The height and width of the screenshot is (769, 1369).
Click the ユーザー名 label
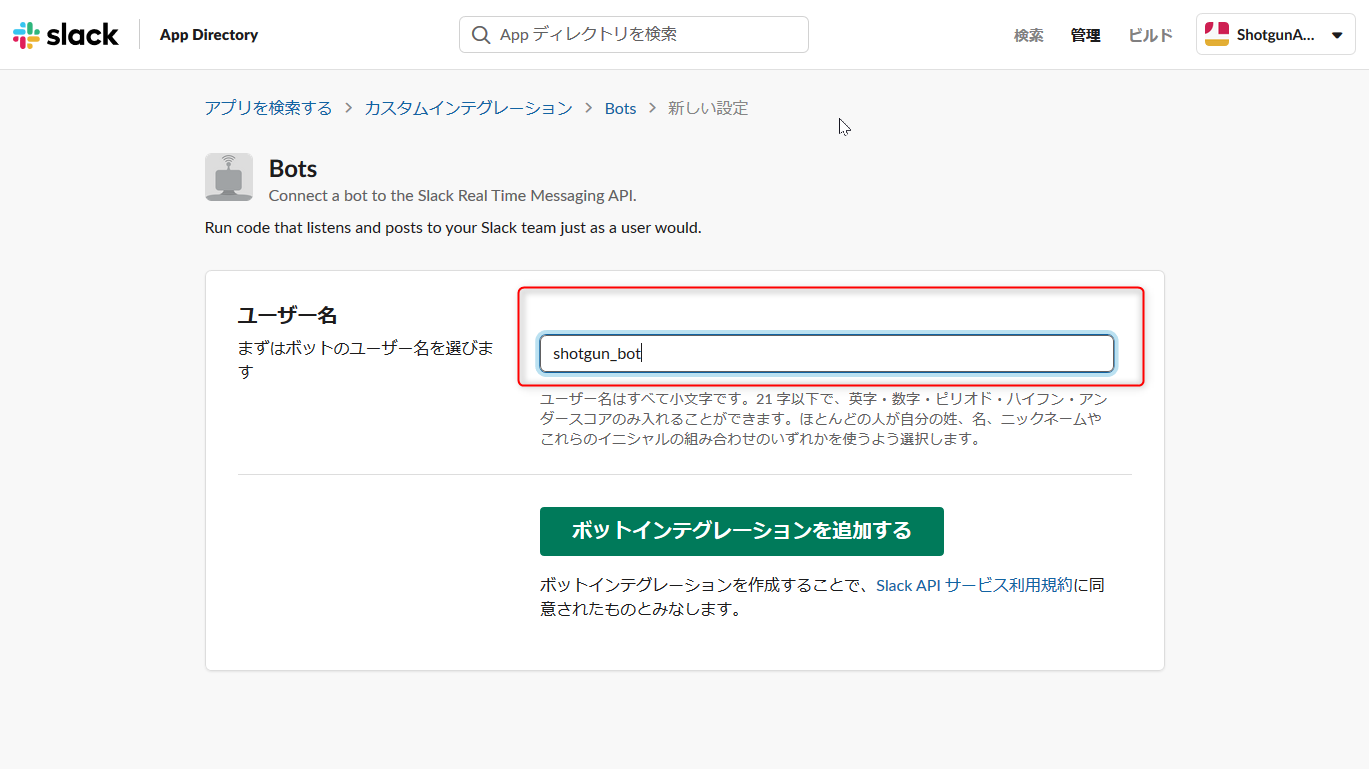point(287,315)
